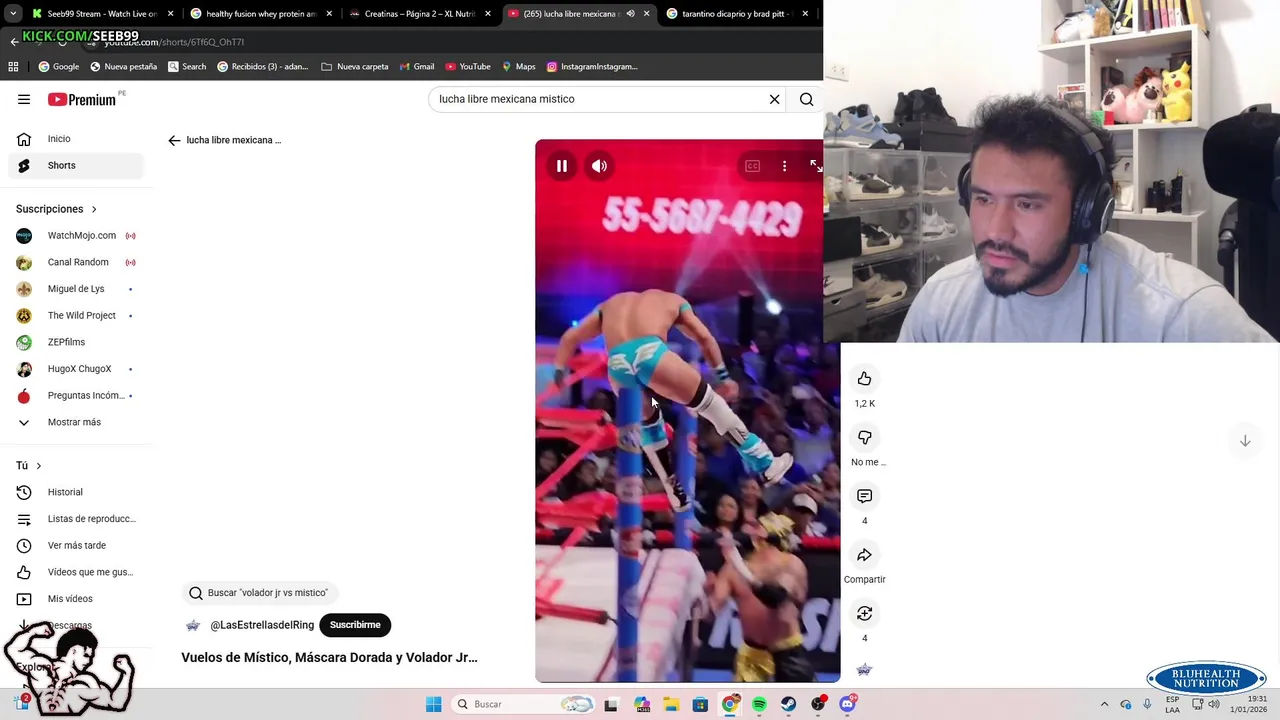
Task: Like the Short with thumbs up
Action: coord(864,379)
